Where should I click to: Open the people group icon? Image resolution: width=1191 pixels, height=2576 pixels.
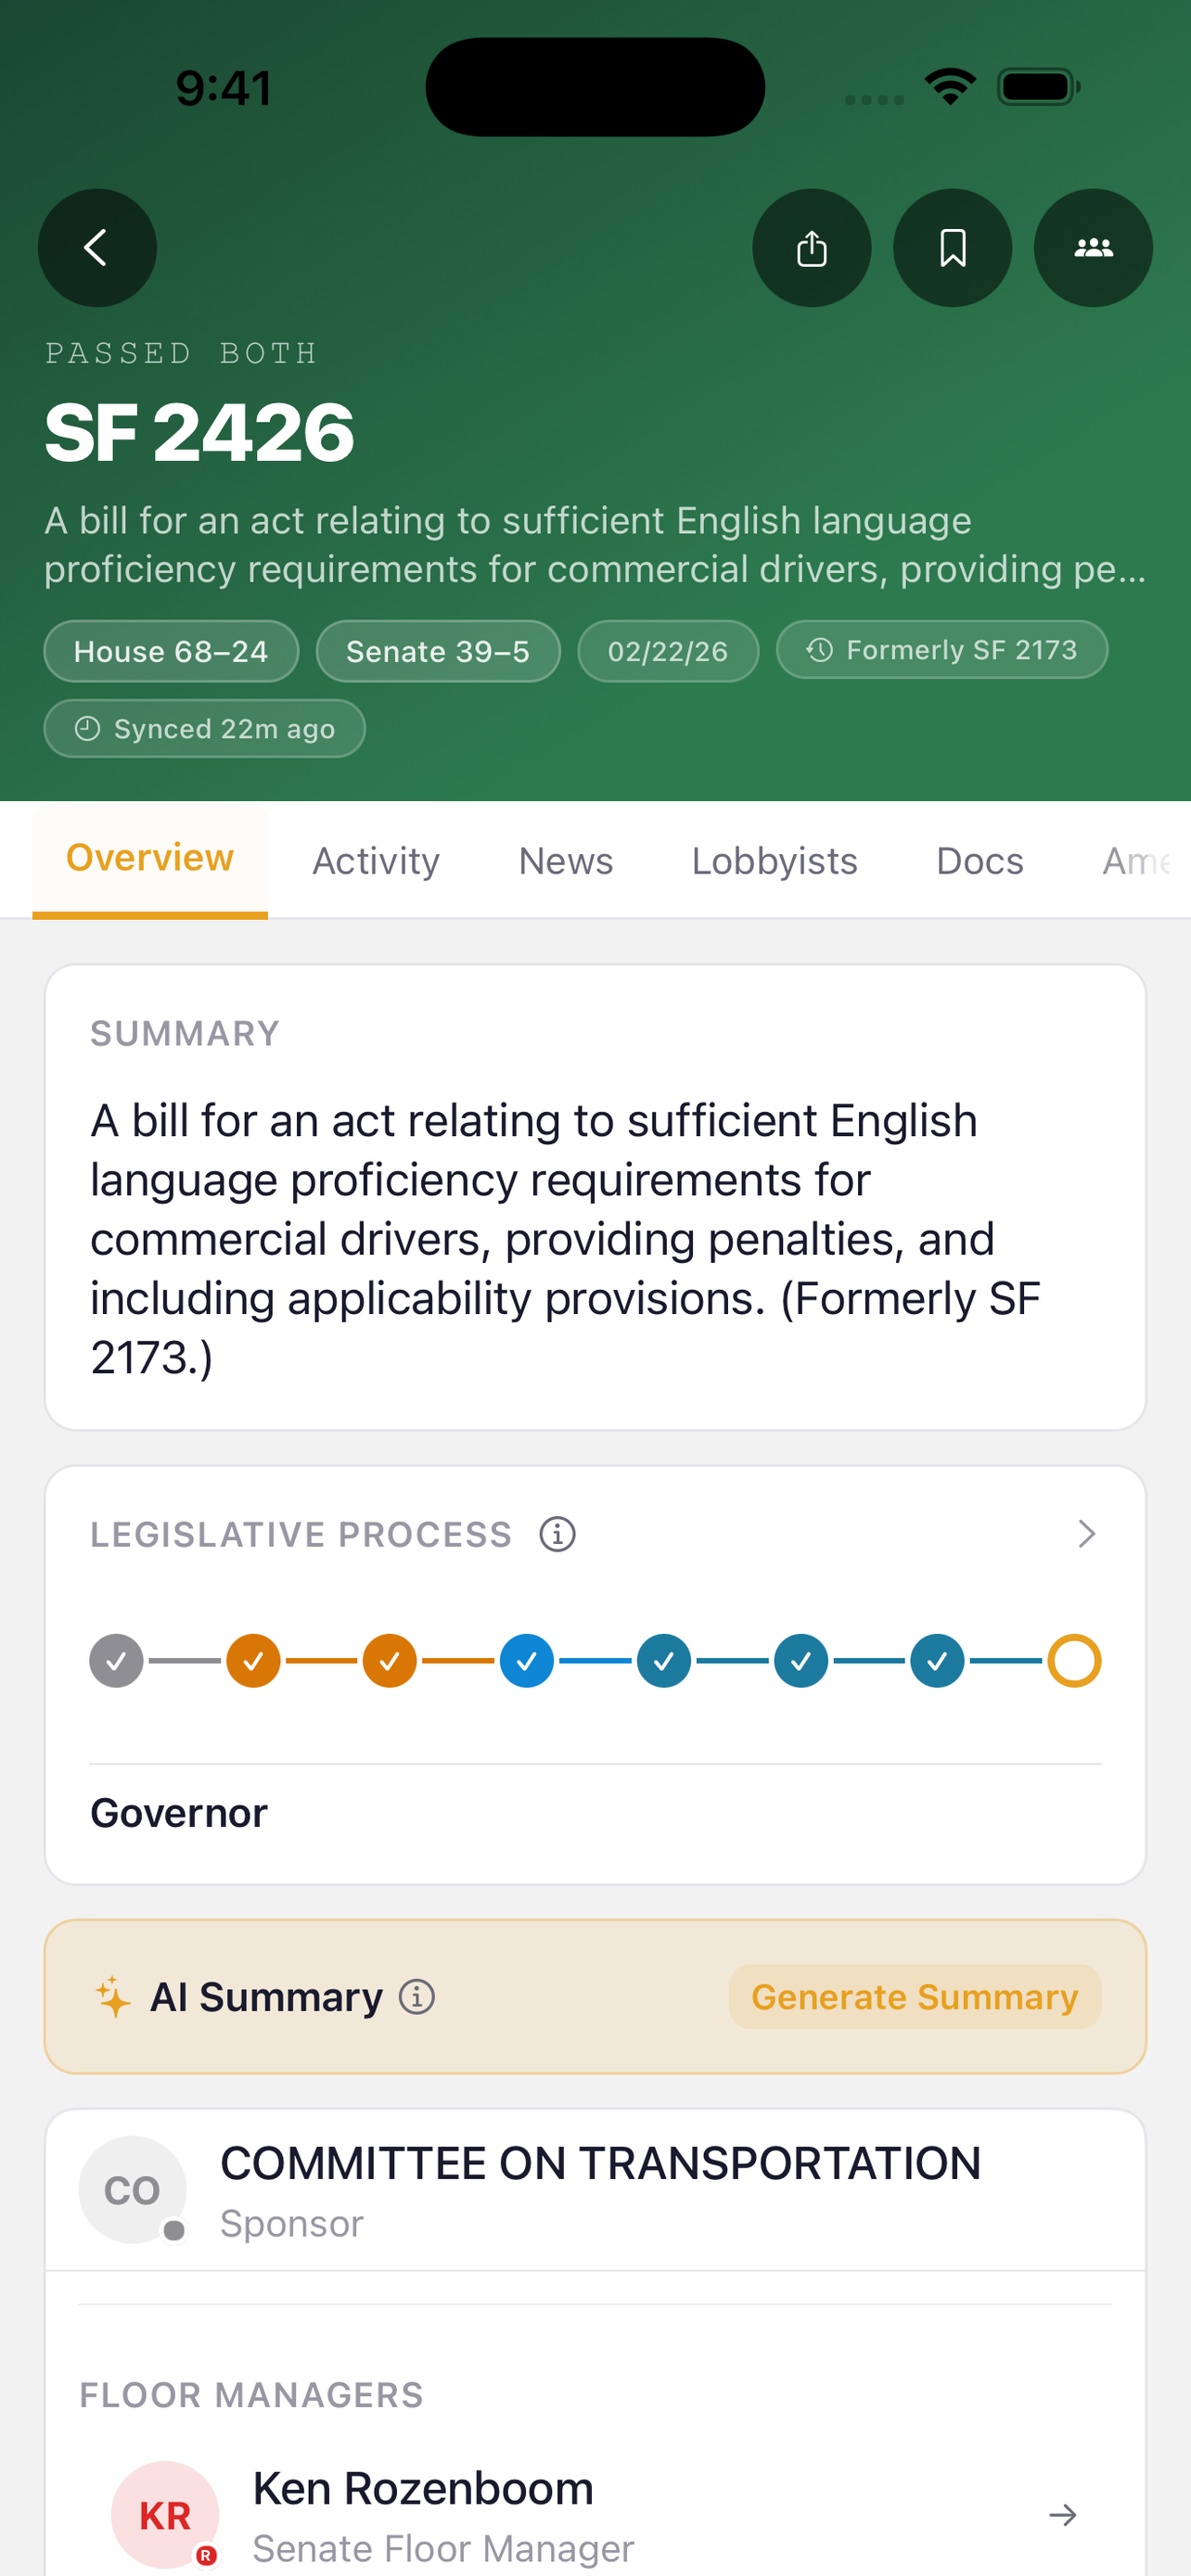pyautogui.click(x=1093, y=248)
